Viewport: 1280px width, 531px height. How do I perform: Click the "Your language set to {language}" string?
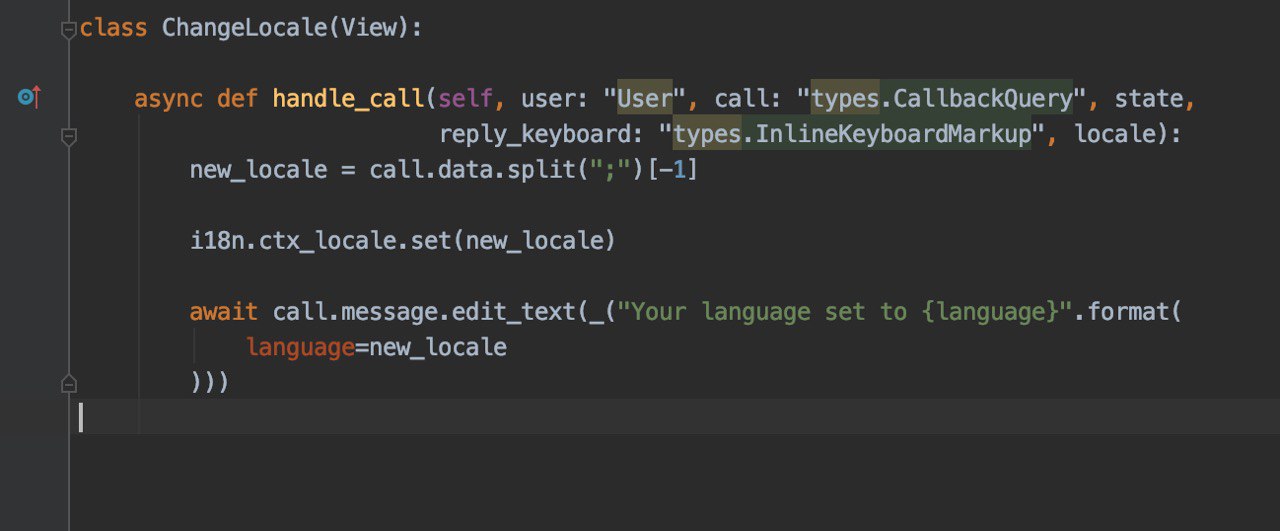[845, 312]
